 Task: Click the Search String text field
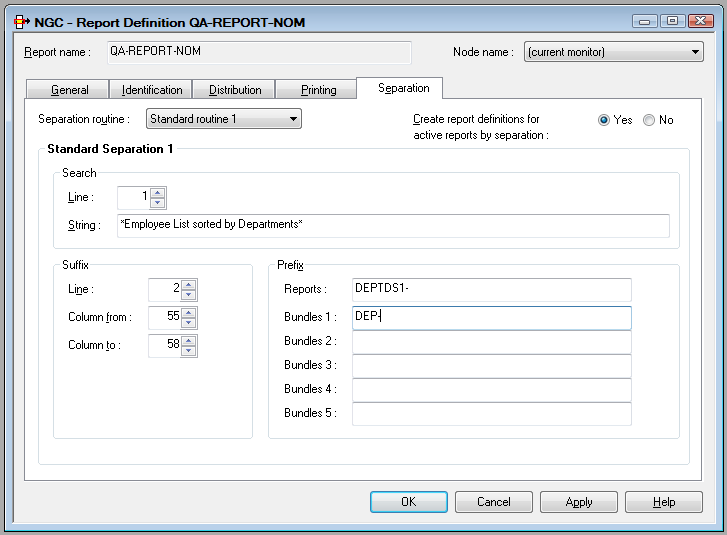point(393,225)
